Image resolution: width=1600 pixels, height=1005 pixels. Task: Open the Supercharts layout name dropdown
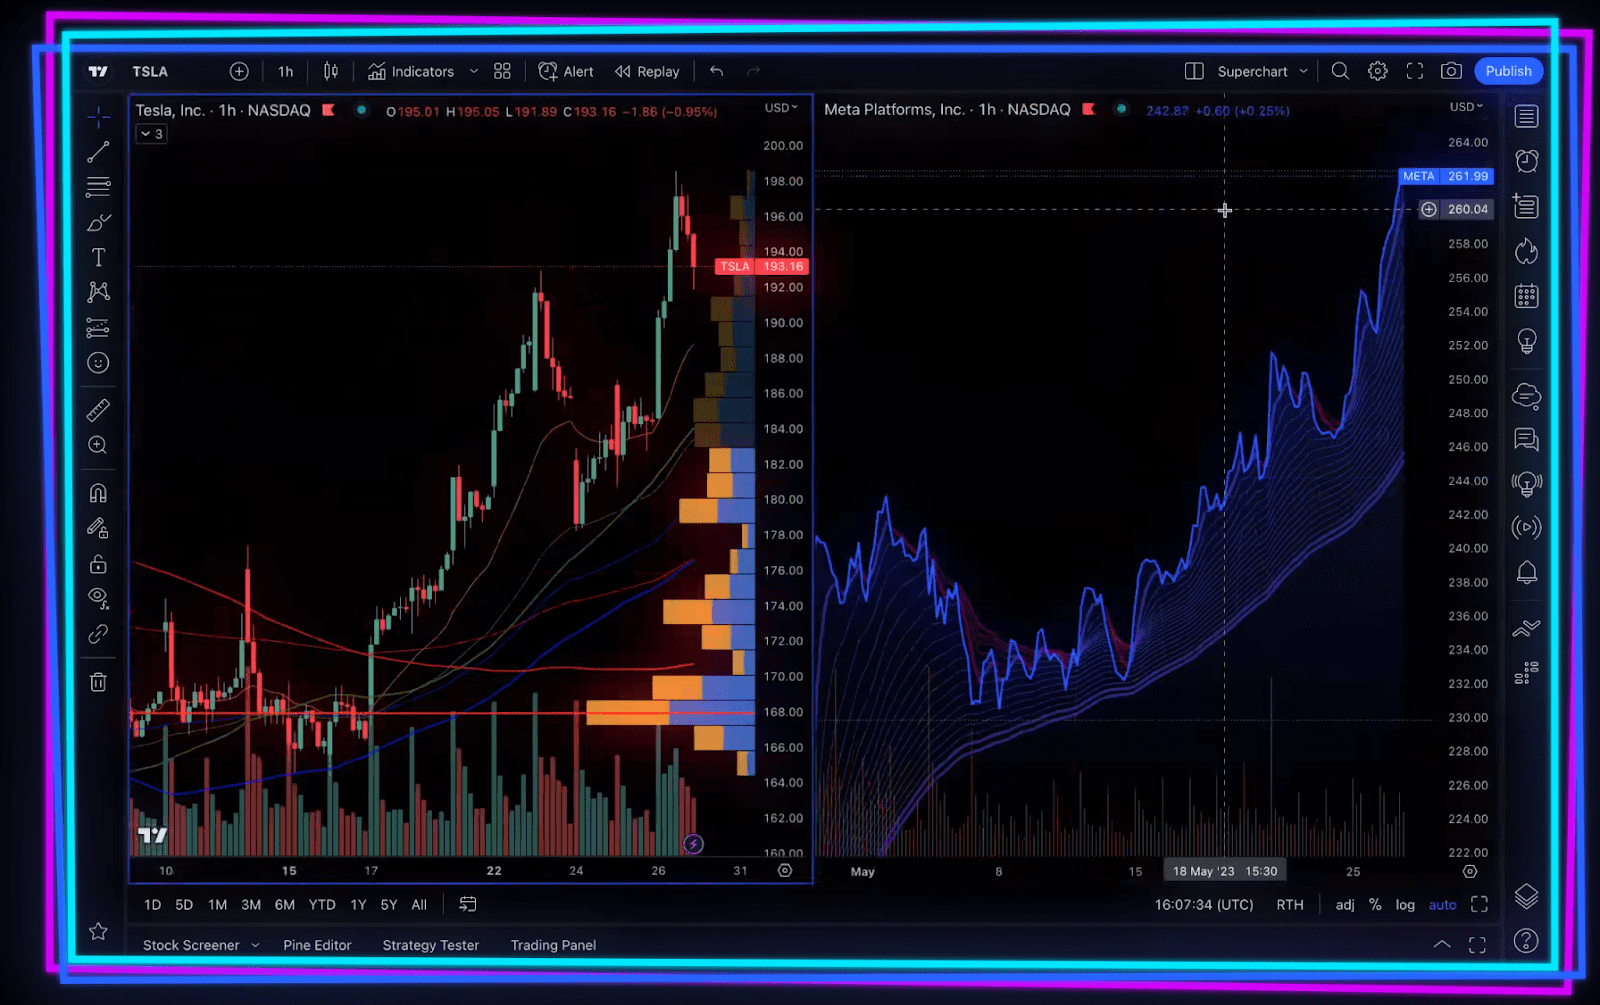1263,71
